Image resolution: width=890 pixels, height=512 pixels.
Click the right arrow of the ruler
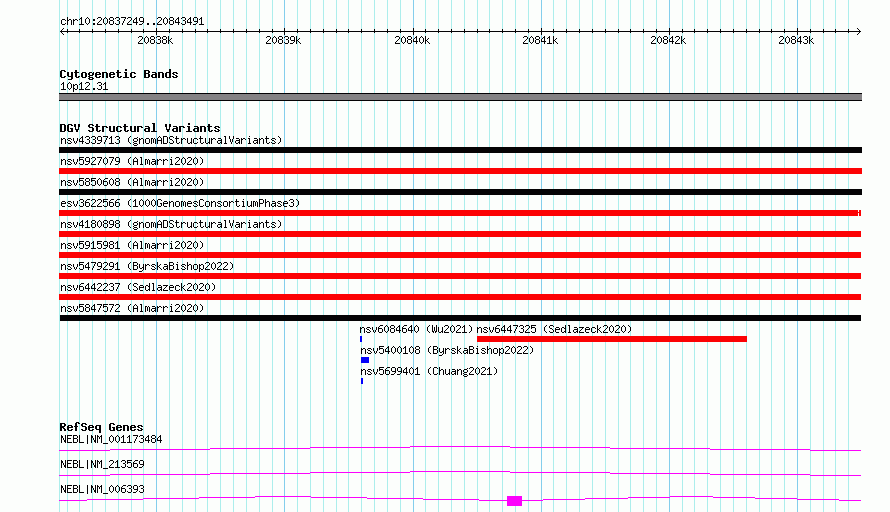pyautogui.click(x=858, y=32)
